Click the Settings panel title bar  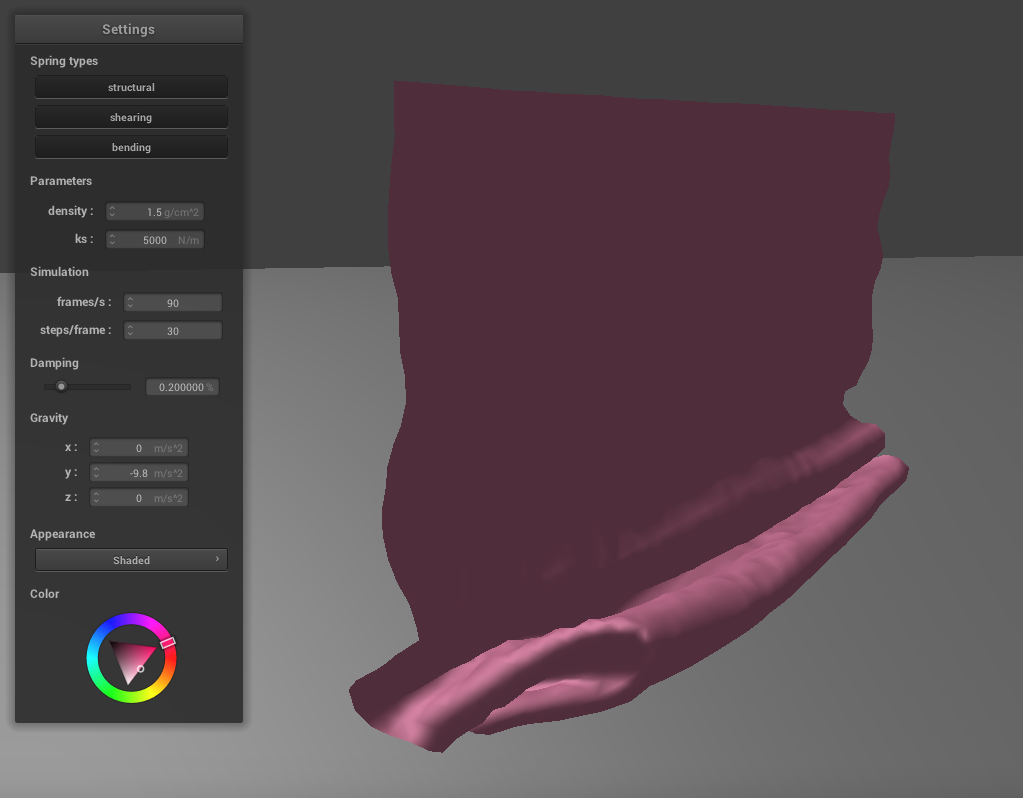coord(128,29)
